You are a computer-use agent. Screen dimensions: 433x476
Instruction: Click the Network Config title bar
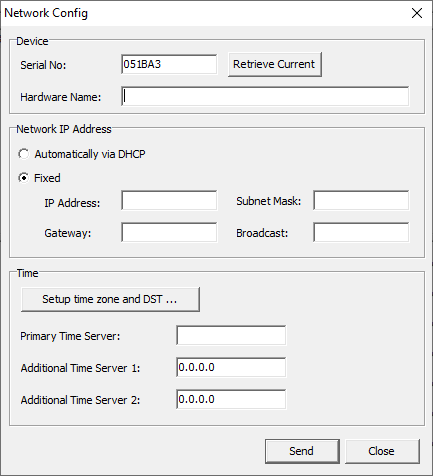(x=200, y=13)
